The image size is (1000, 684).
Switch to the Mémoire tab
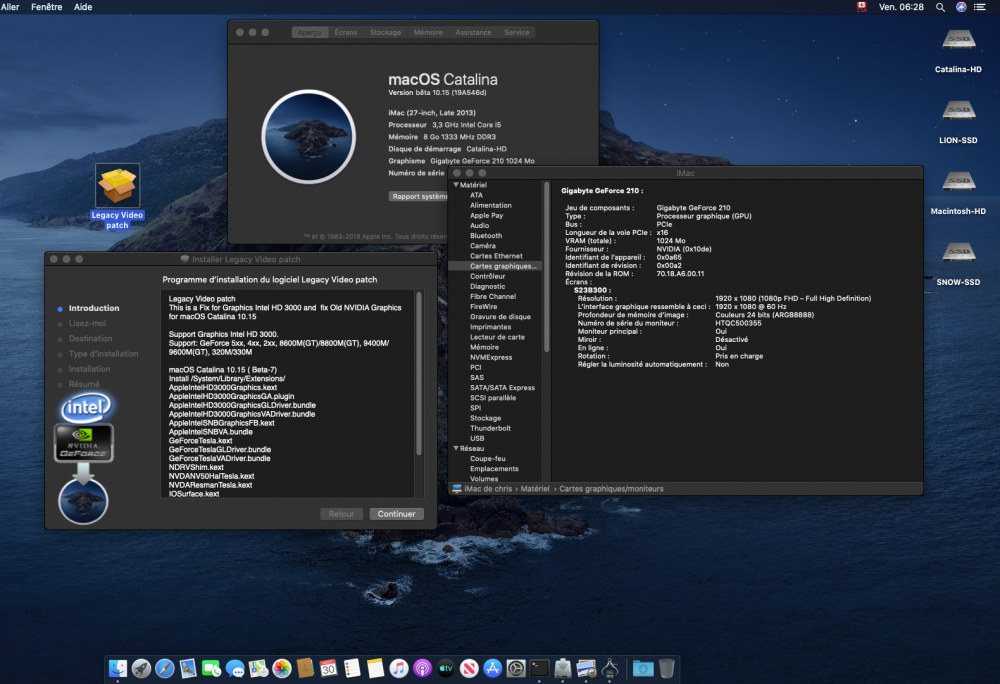pos(428,33)
